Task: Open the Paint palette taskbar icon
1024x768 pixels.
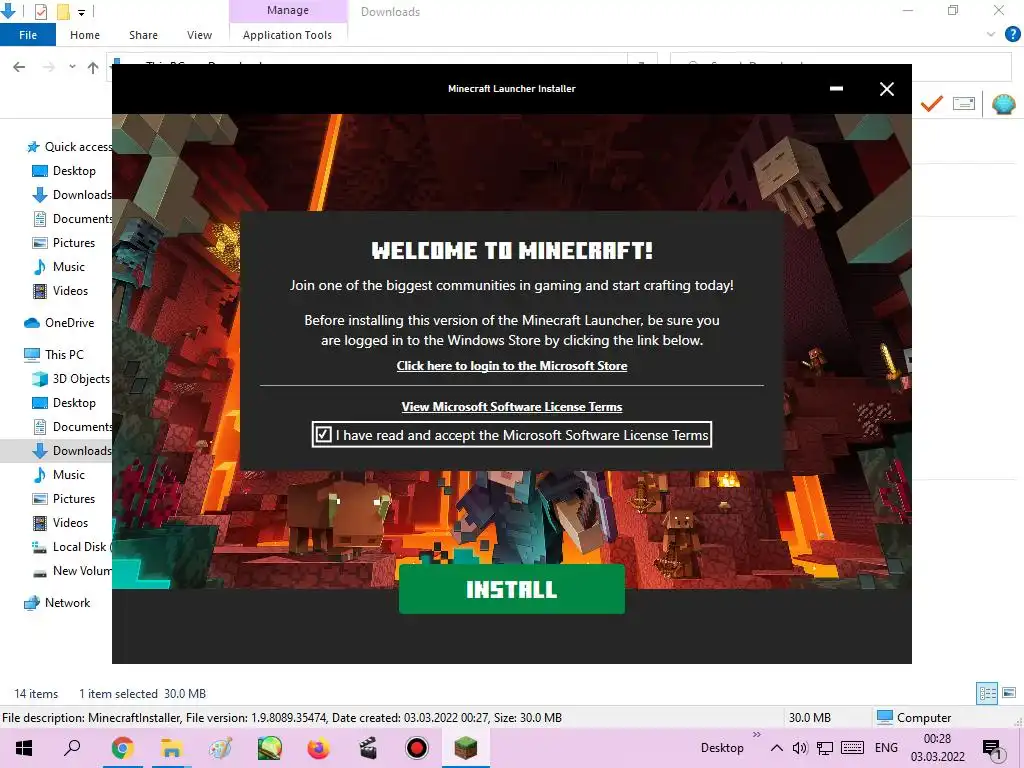Action: point(220,748)
